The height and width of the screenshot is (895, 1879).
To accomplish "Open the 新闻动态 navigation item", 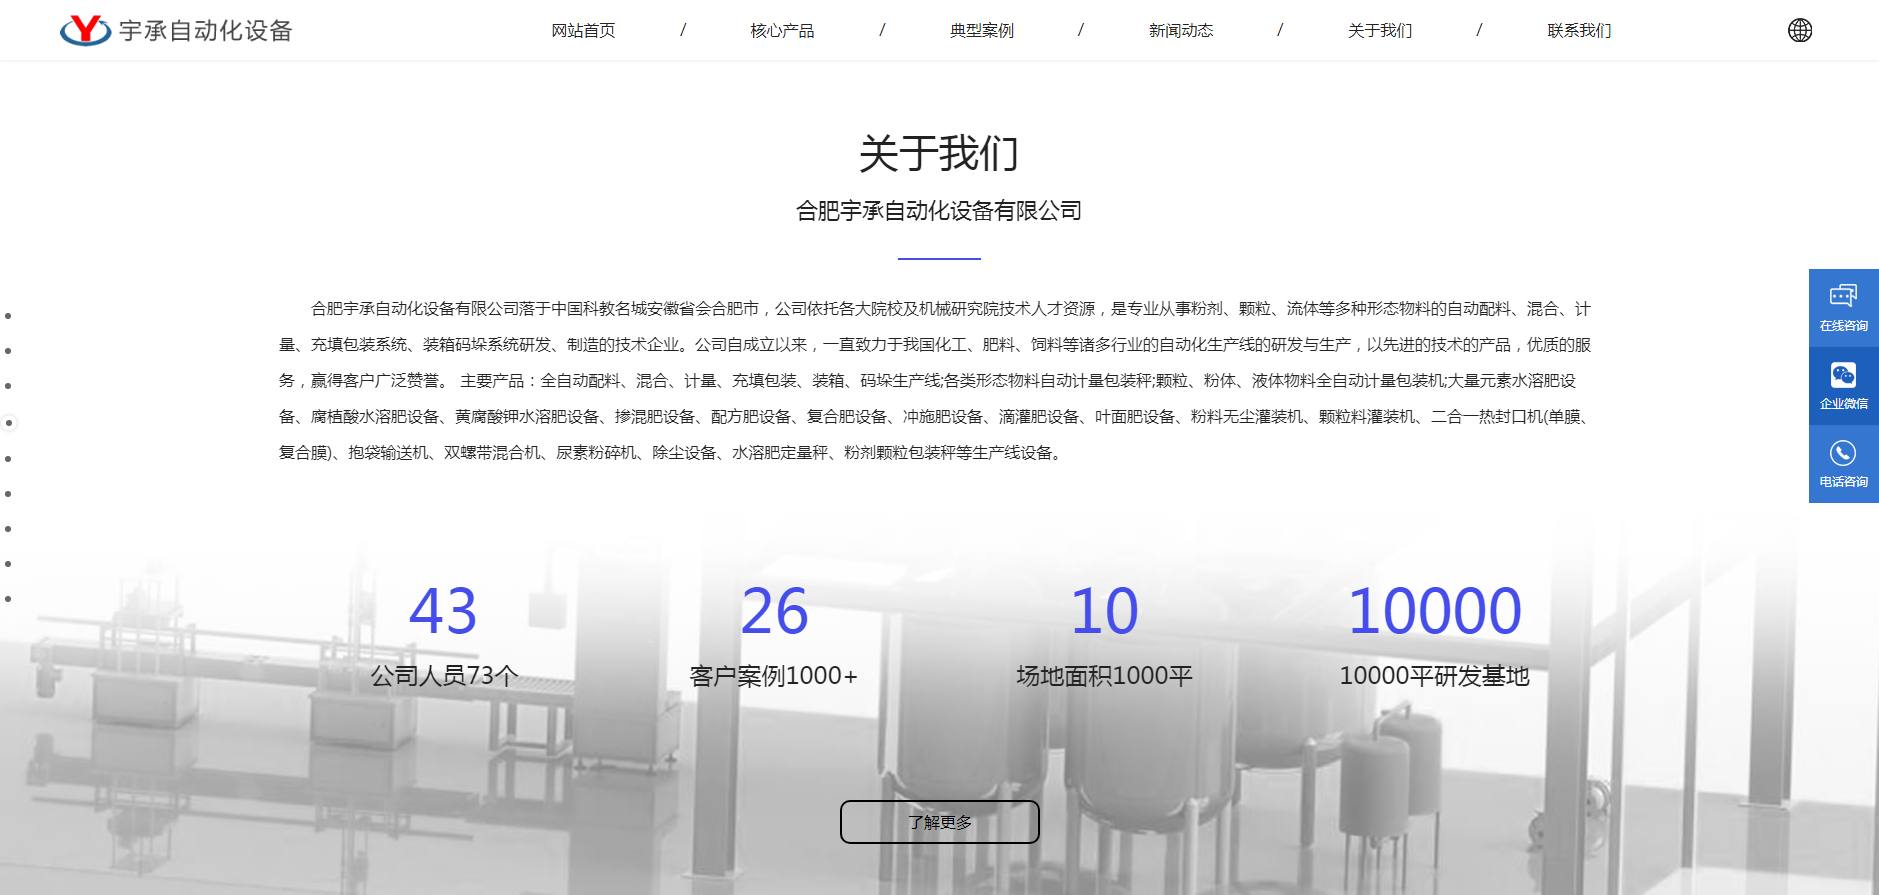I will 1180,31.
